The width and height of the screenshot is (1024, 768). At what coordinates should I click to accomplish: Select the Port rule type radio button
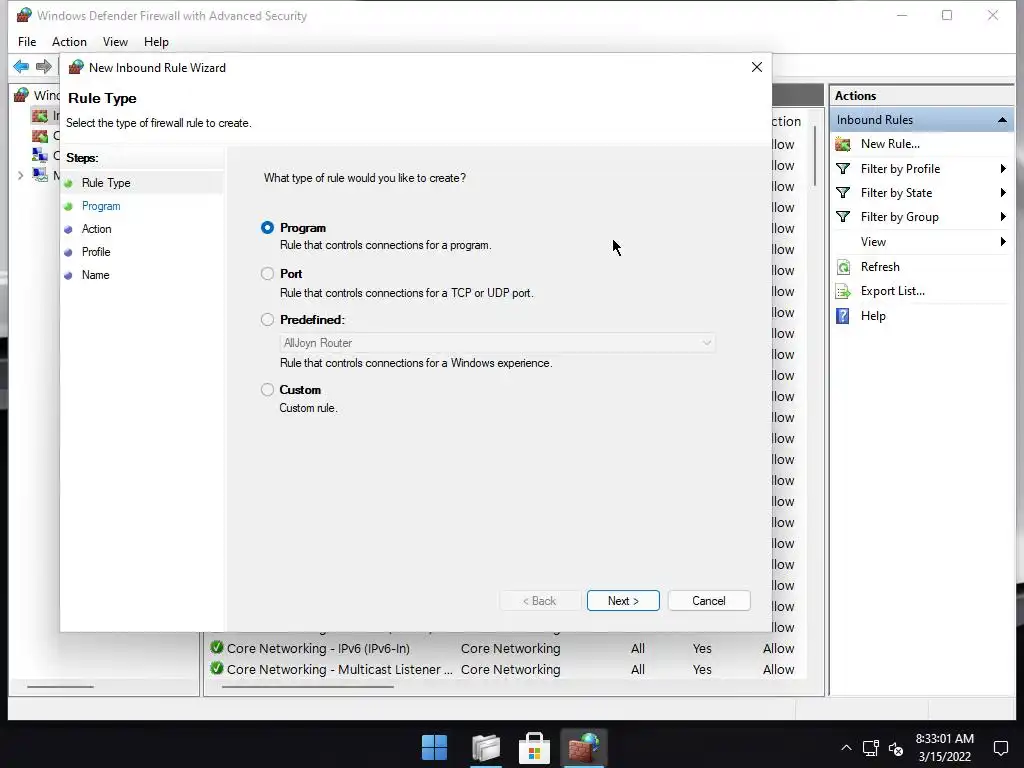267,274
